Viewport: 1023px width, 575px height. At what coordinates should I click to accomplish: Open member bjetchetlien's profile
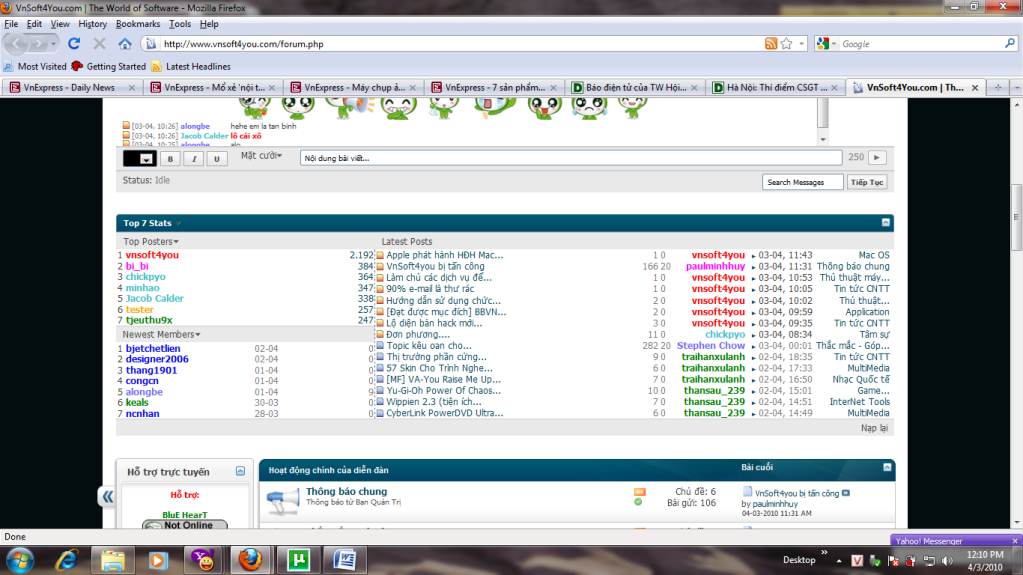153,349
